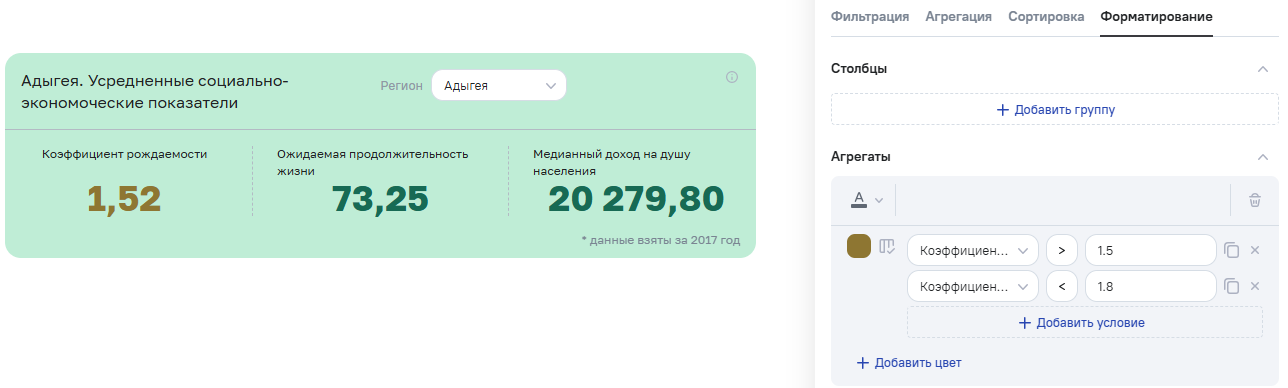The height and width of the screenshot is (388, 1288).
Task: Open the brown color swatch
Action: coord(858,247)
